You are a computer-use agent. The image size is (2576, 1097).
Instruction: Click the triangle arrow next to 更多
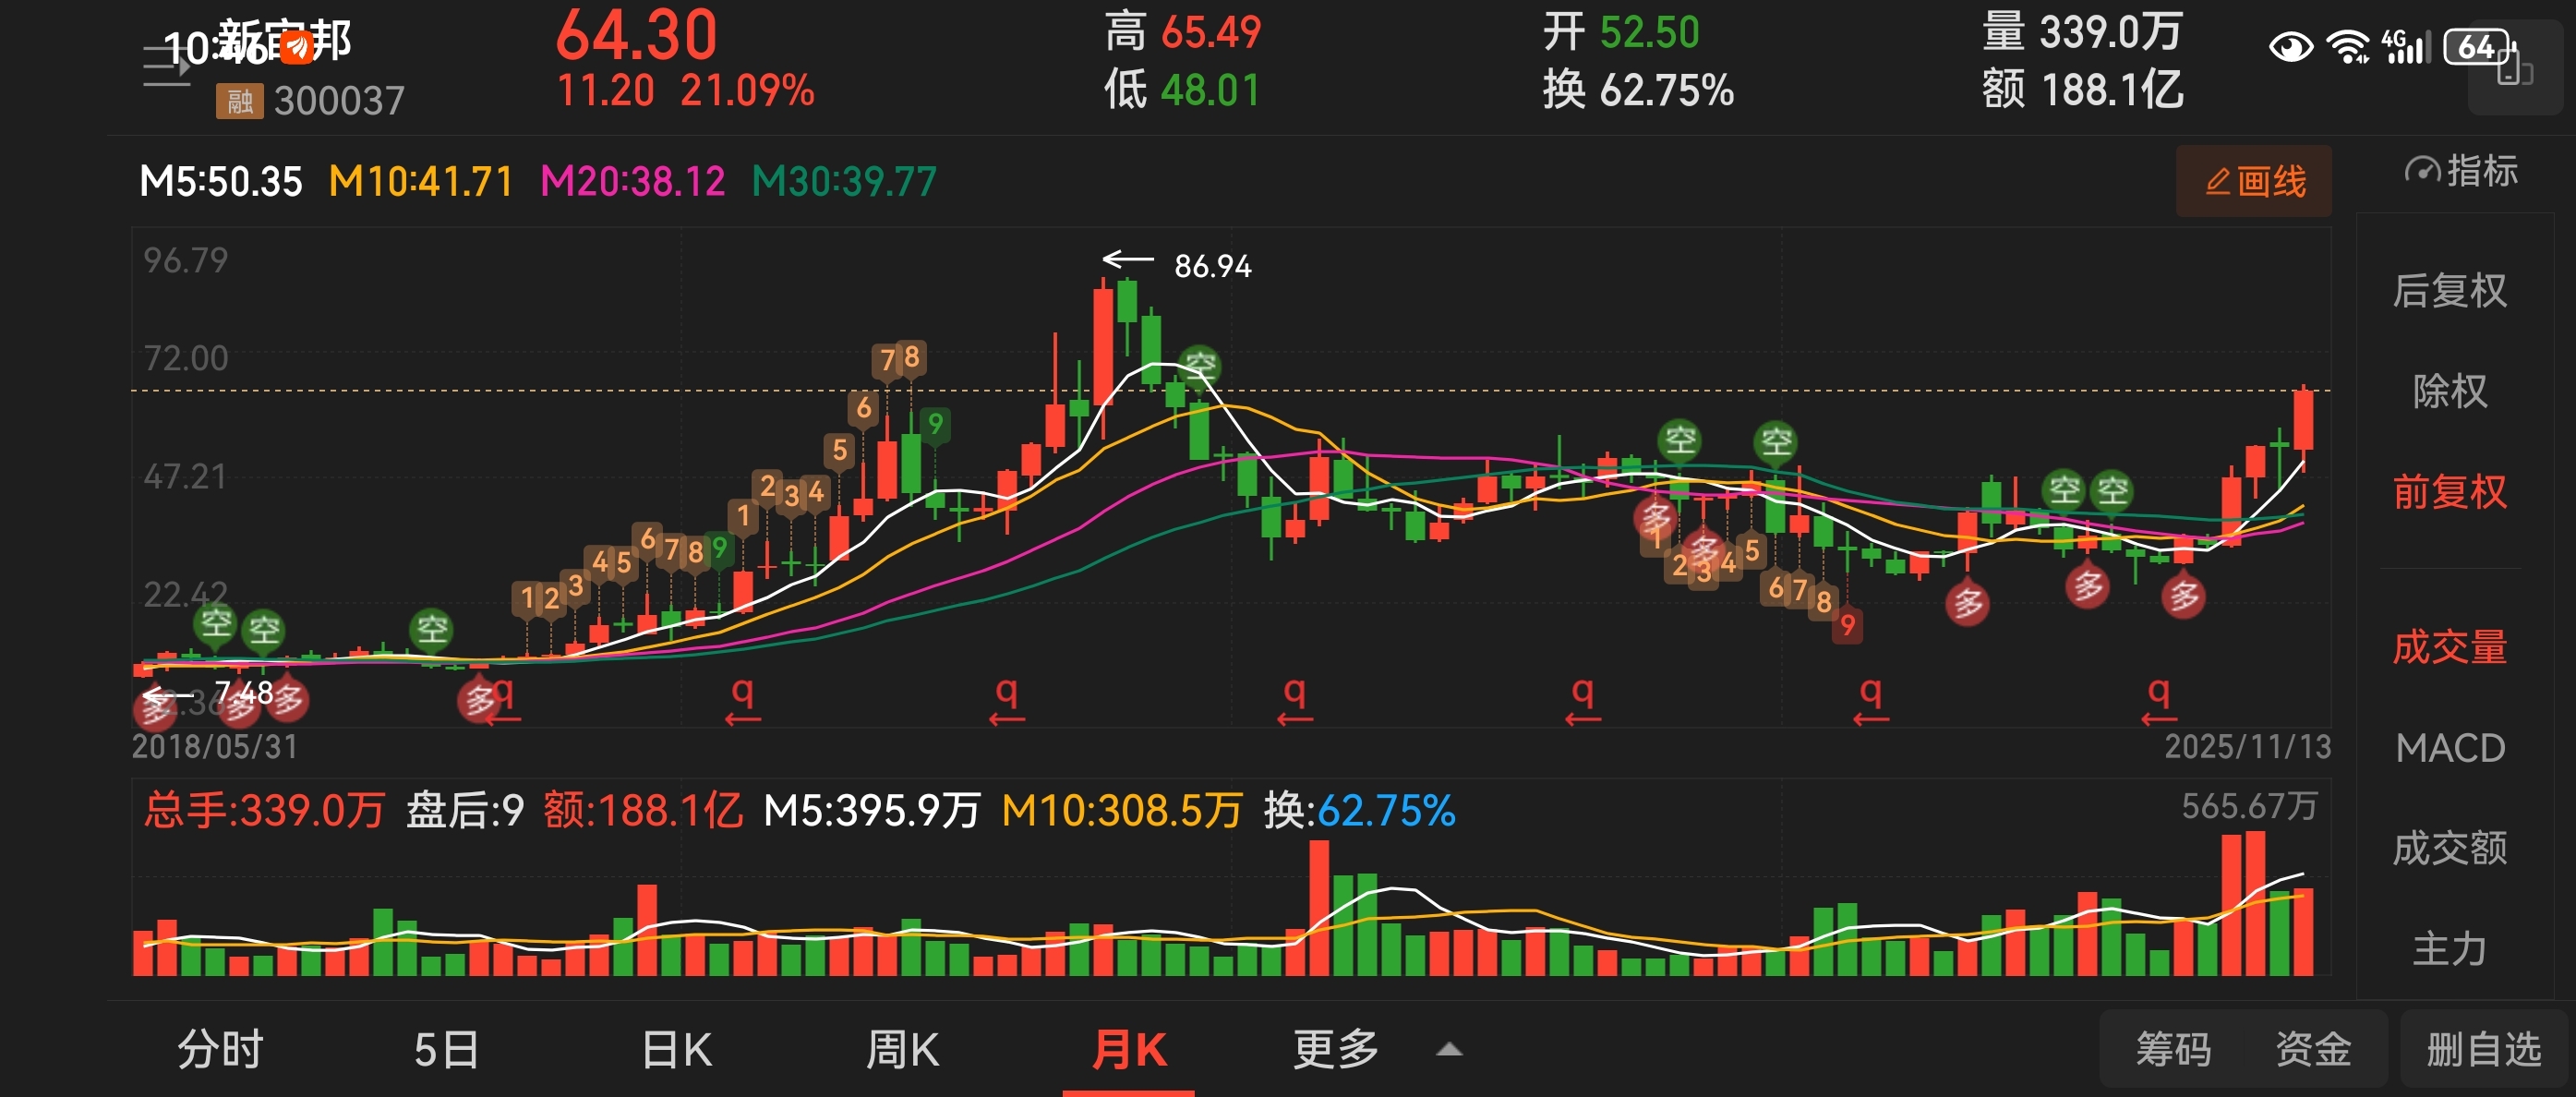1449,1050
